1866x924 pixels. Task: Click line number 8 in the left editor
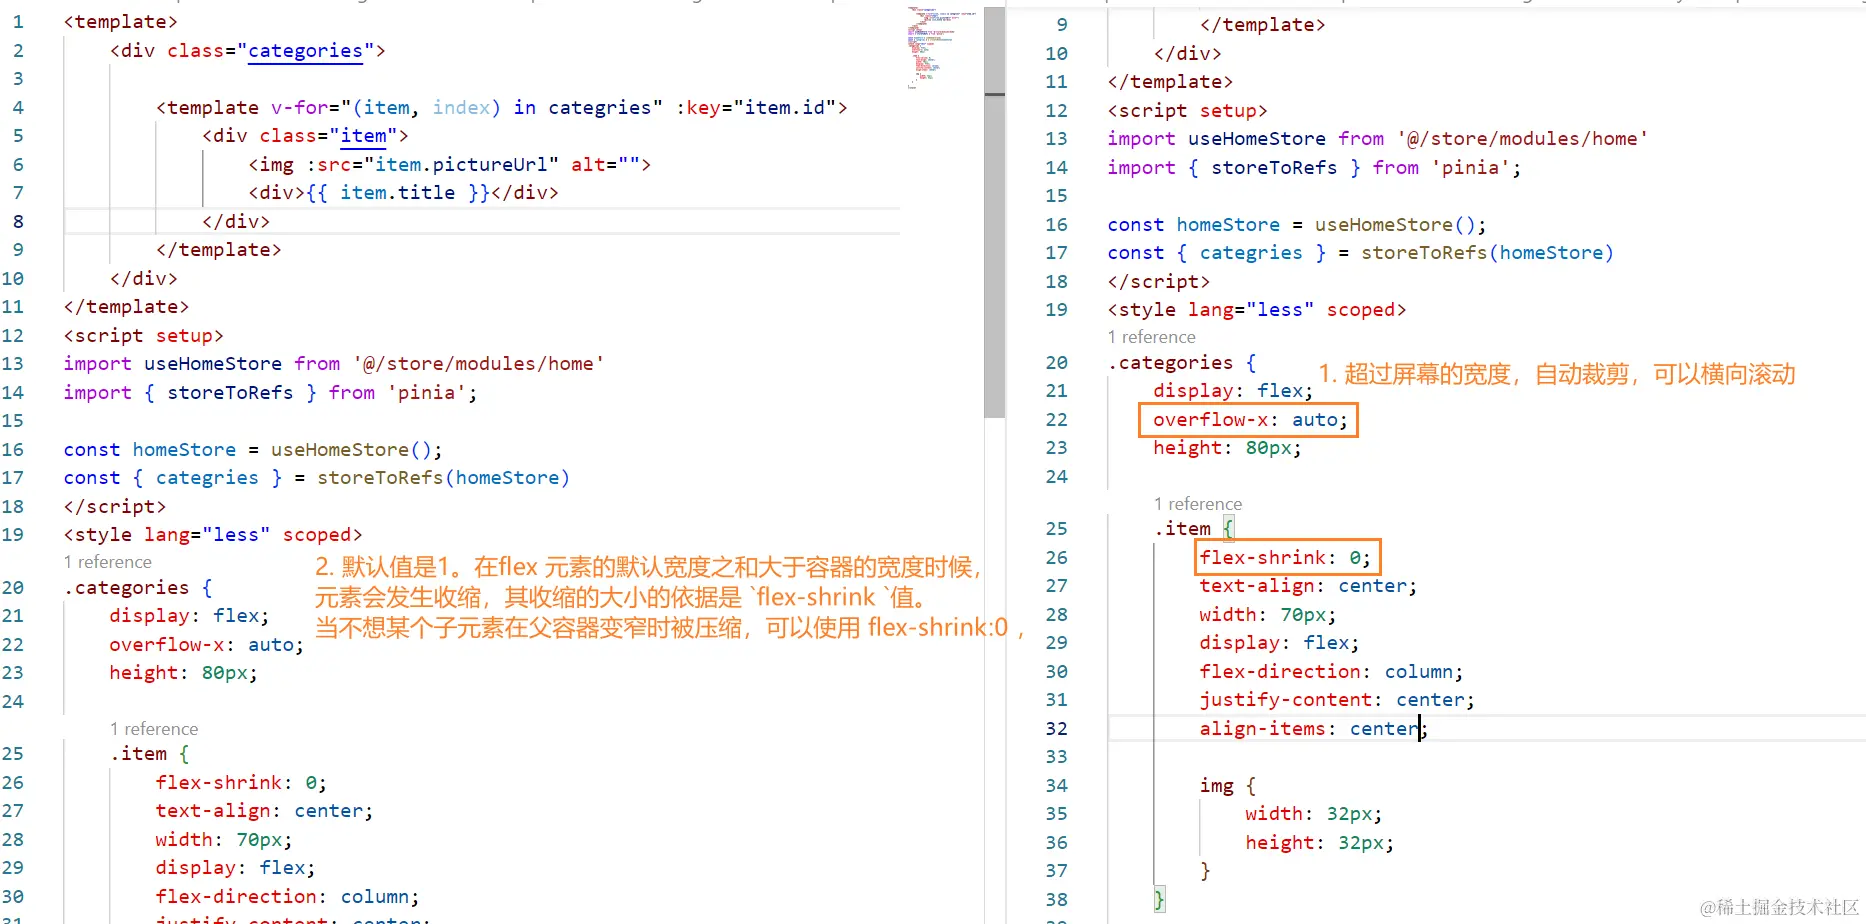click(18, 222)
